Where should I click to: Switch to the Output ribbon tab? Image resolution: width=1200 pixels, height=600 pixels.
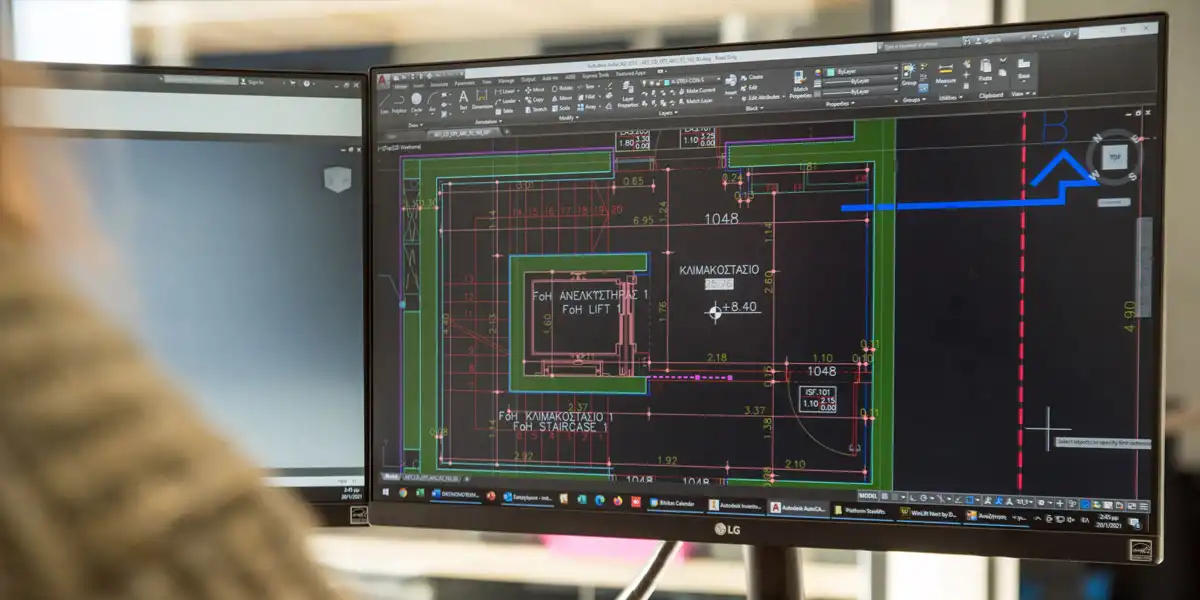coord(528,81)
